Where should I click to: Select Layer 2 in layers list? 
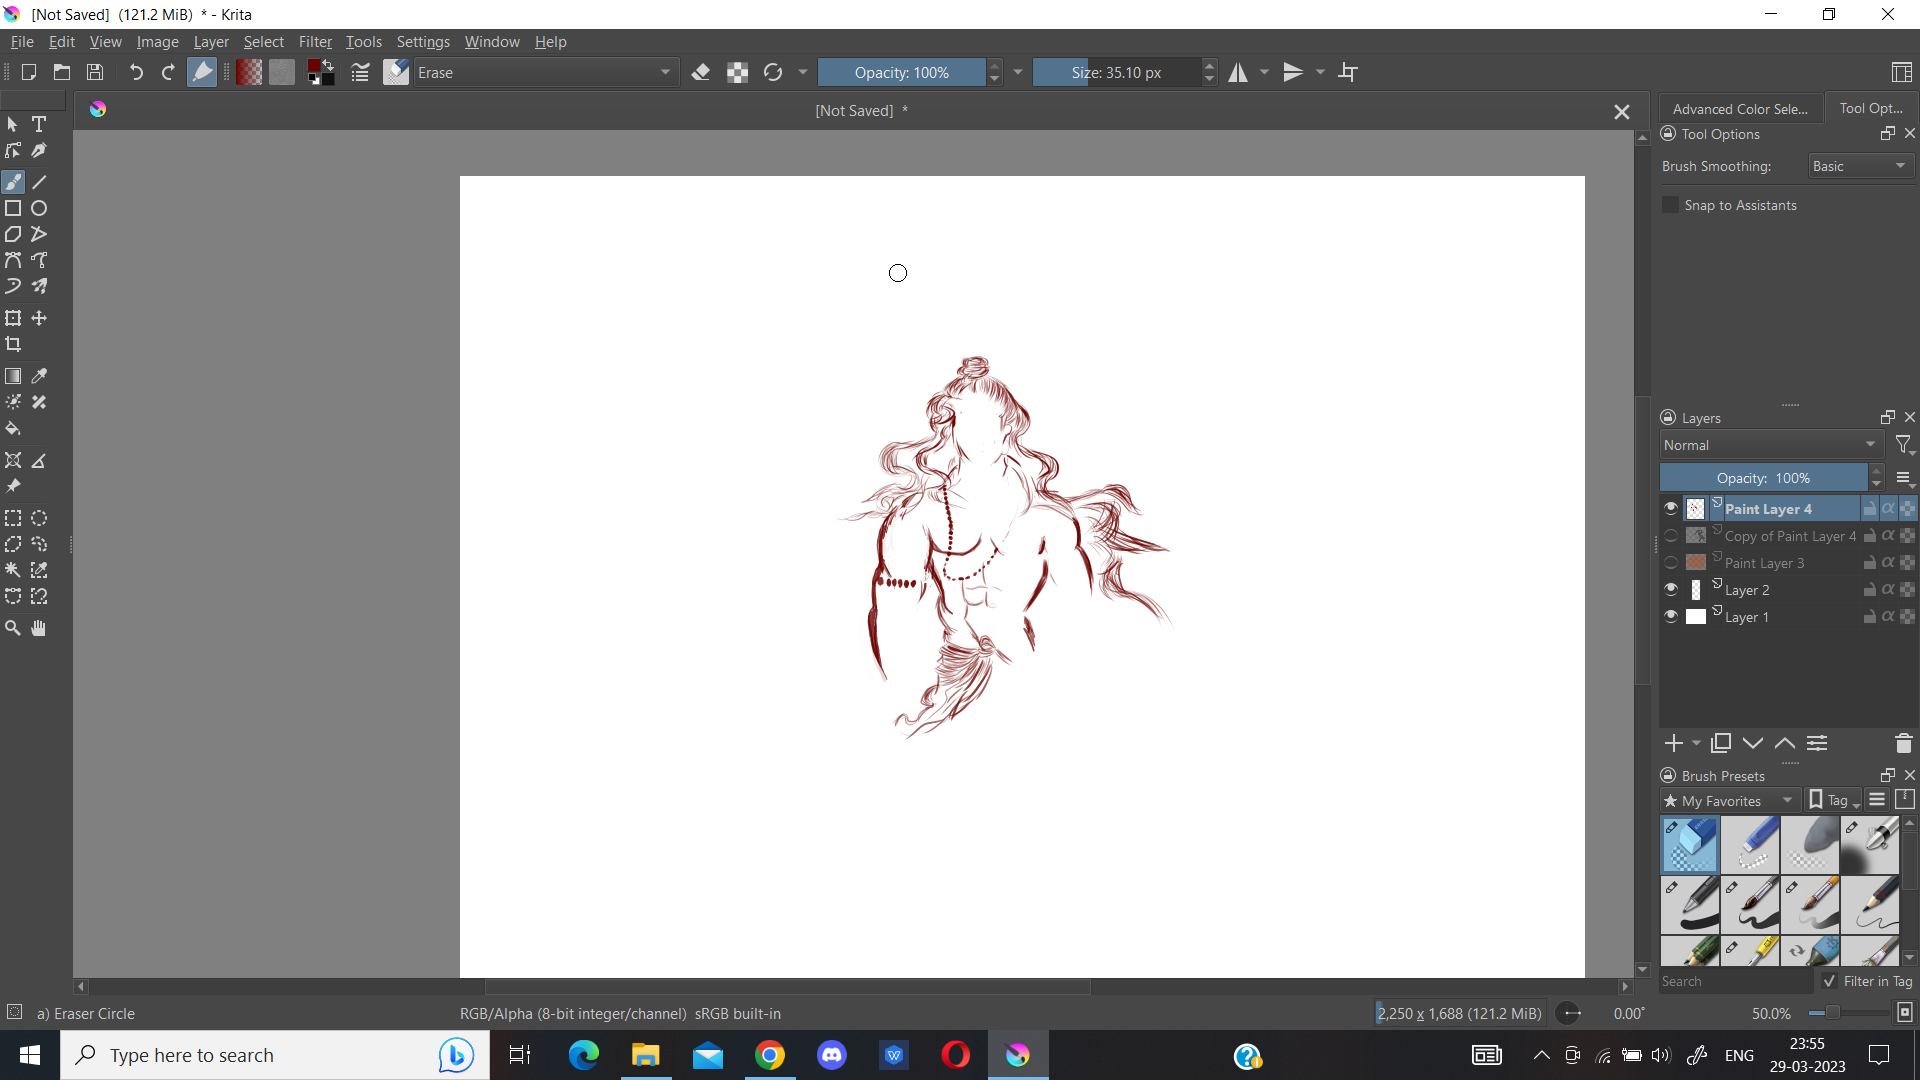[x=1747, y=590]
